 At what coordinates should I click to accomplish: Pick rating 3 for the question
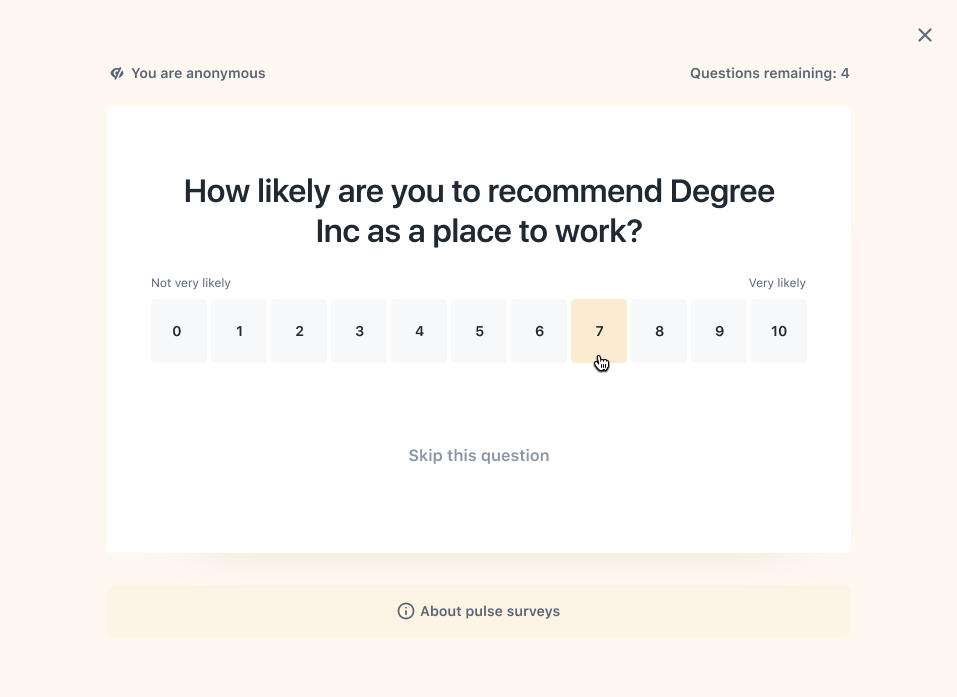click(x=358, y=331)
